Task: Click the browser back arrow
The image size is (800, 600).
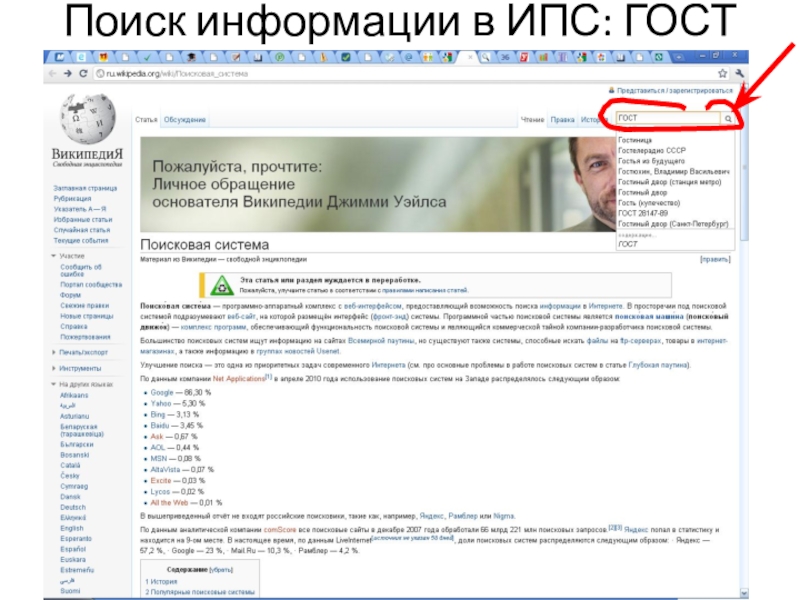Action: 52,73
